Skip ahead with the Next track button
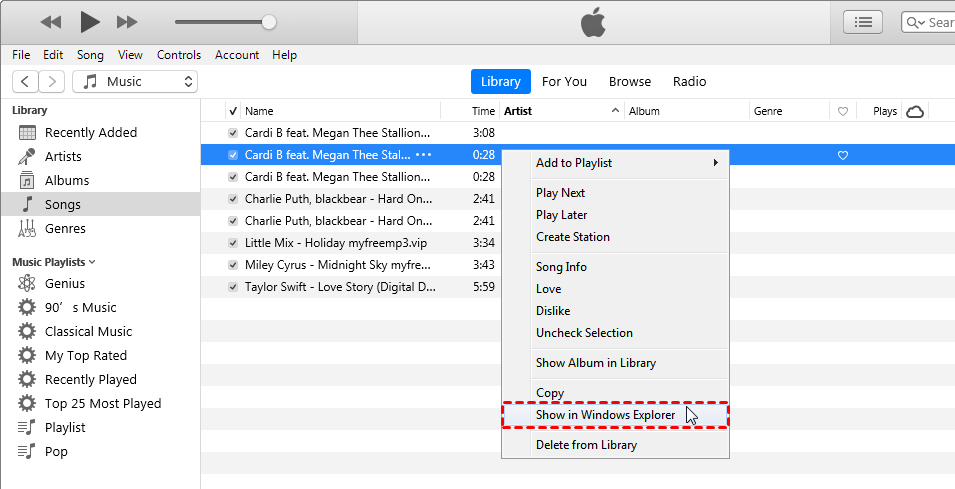 127,22
